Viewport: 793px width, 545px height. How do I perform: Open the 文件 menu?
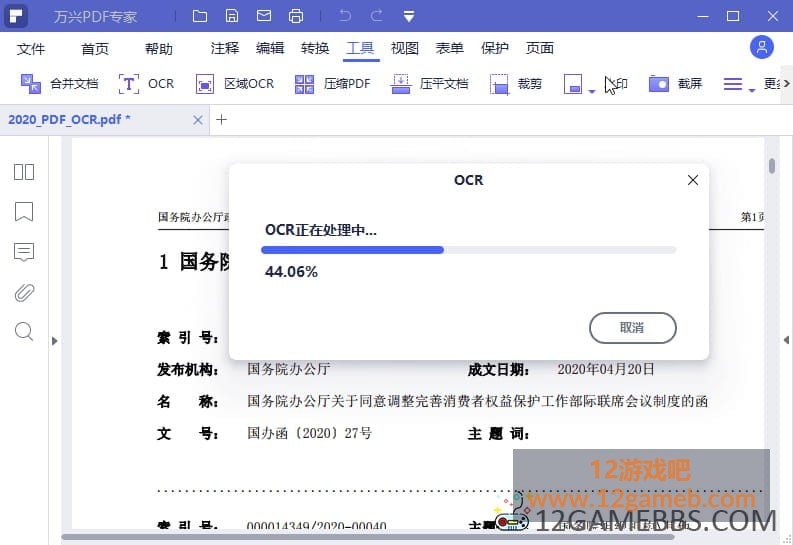(x=31, y=49)
